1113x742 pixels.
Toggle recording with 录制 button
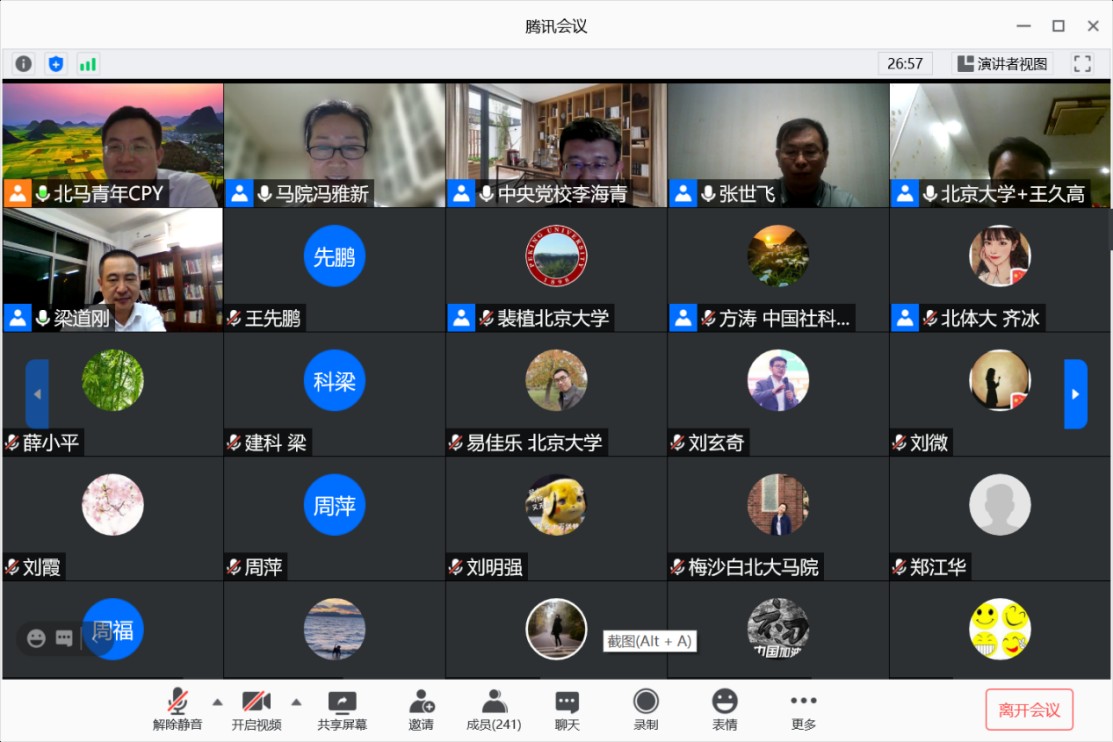point(646,709)
